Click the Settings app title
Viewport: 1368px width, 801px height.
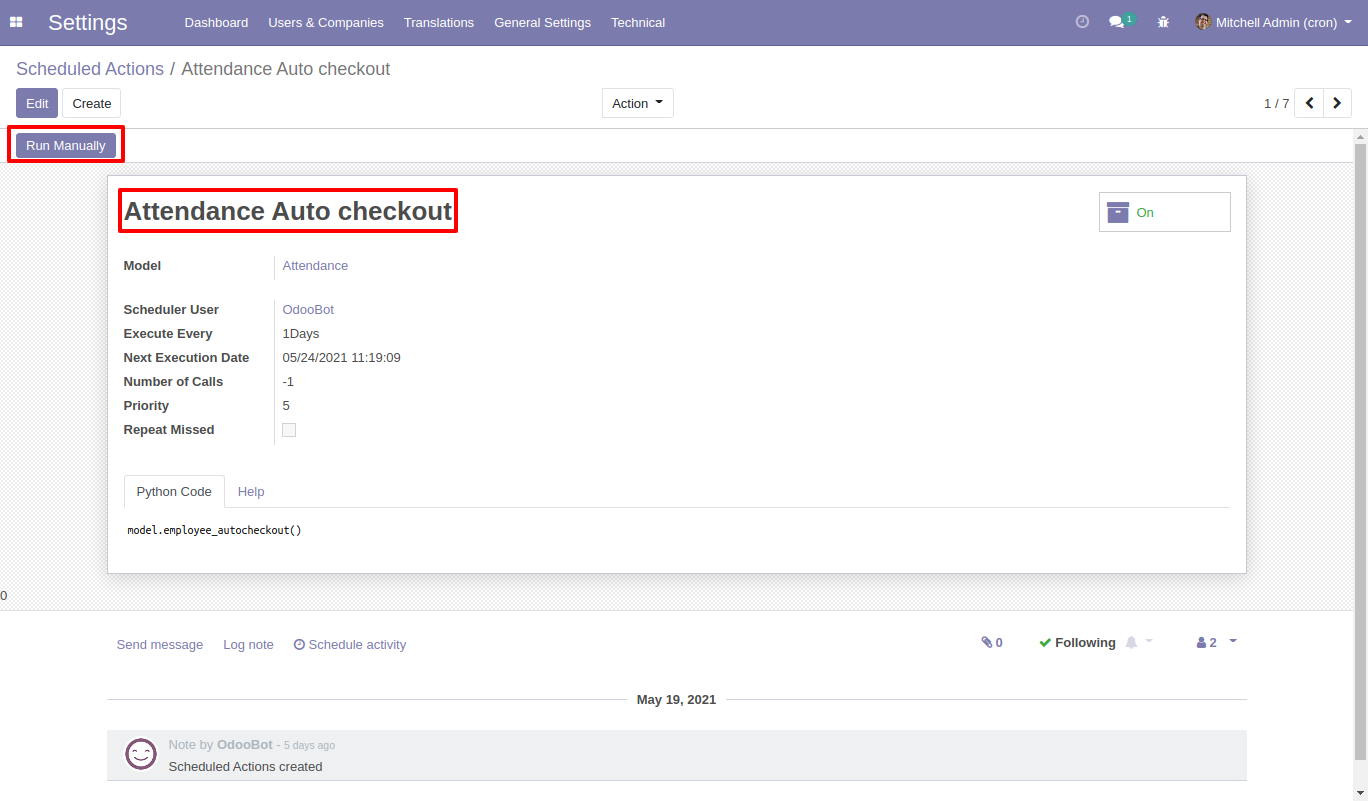click(x=88, y=22)
